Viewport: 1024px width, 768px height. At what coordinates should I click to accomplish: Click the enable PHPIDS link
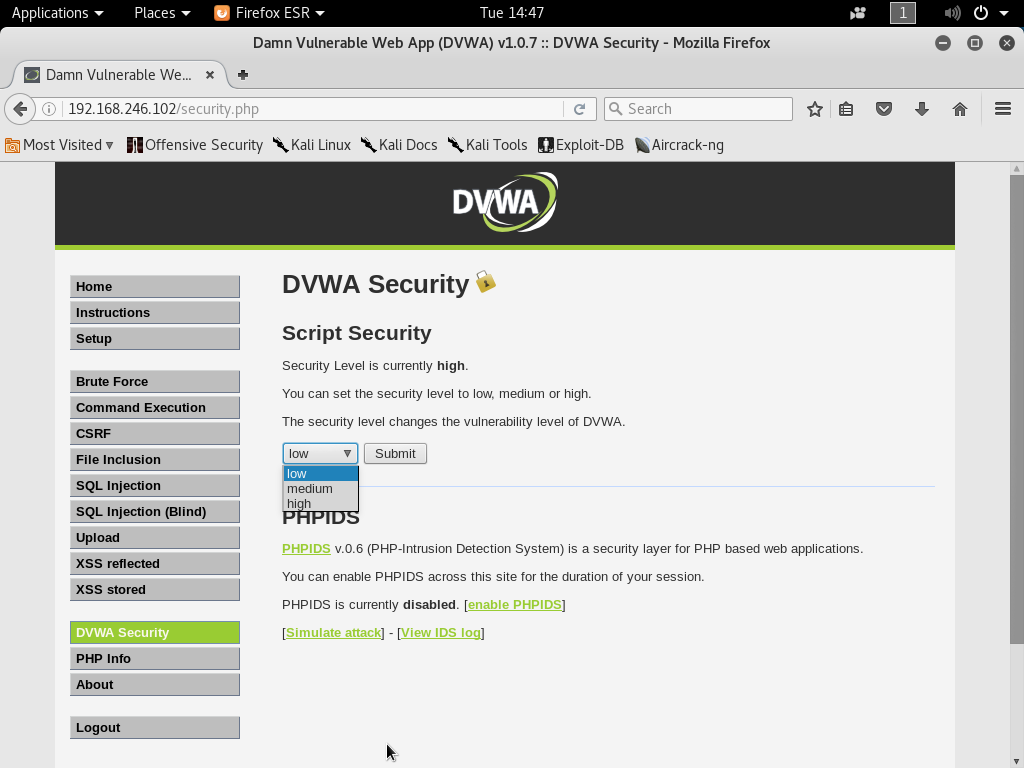[513, 604]
